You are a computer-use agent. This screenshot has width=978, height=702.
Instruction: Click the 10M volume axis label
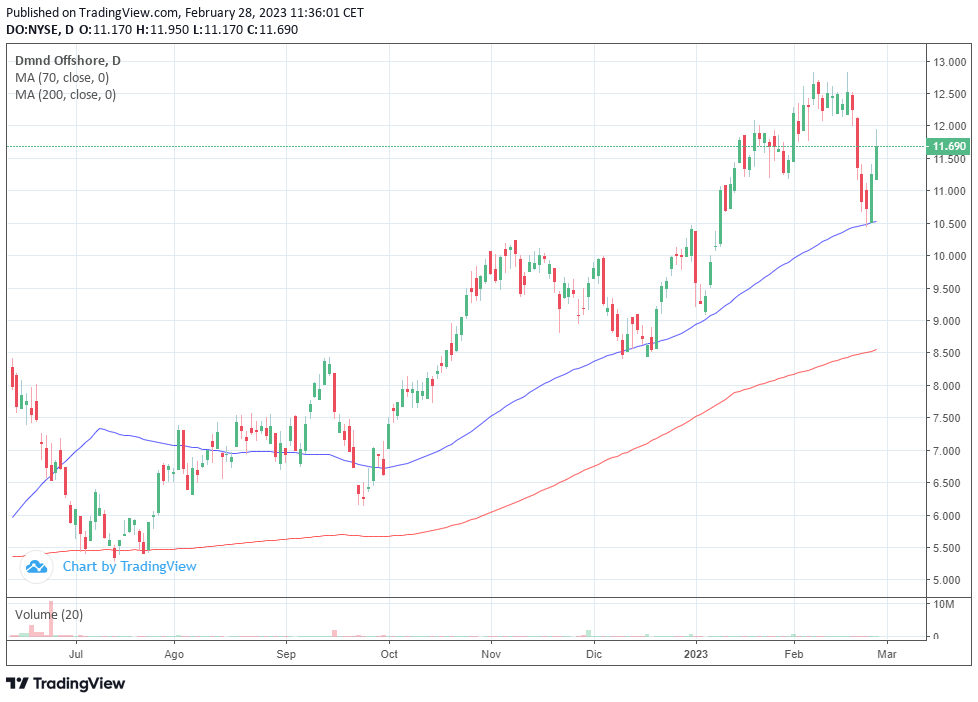[x=944, y=604]
